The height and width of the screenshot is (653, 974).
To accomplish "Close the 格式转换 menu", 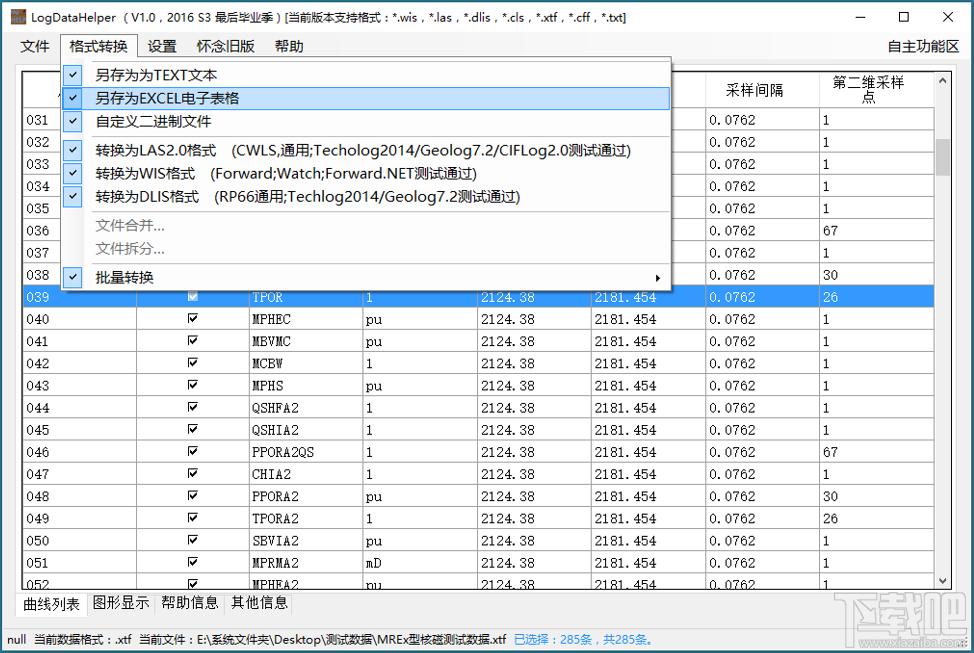I will click(98, 46).
